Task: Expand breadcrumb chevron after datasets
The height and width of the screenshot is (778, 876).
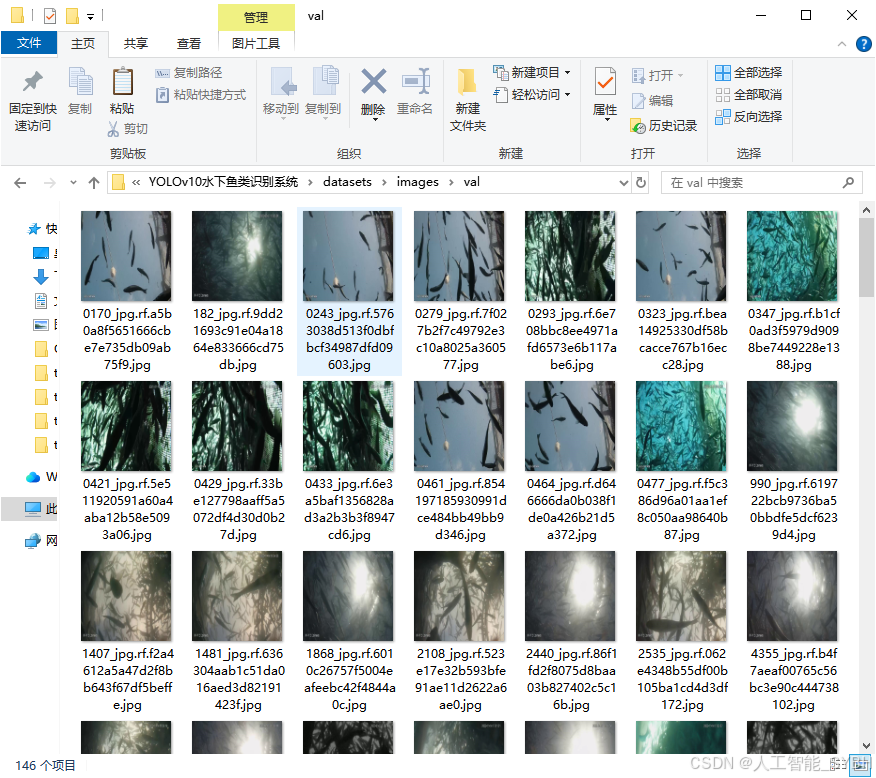Action: point(384,182)
